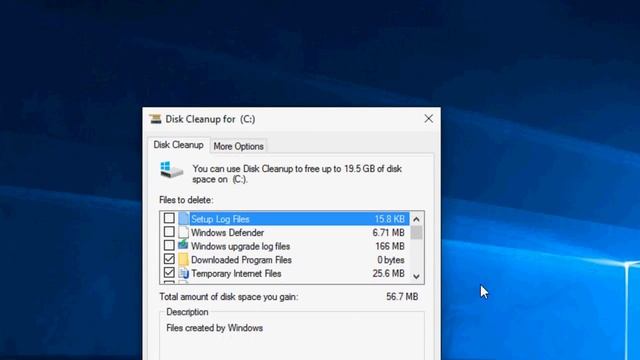Click the drive icon beside cleanup summary
Image resolution: width=640 pixels, height=360 pixels.
[171, 170]
